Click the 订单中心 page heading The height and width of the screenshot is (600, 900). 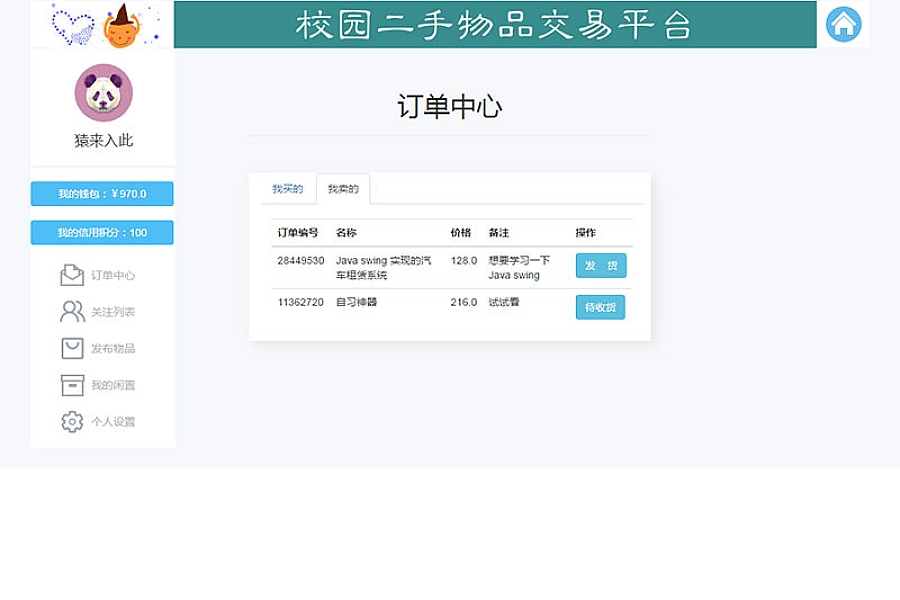coord(449,107)
